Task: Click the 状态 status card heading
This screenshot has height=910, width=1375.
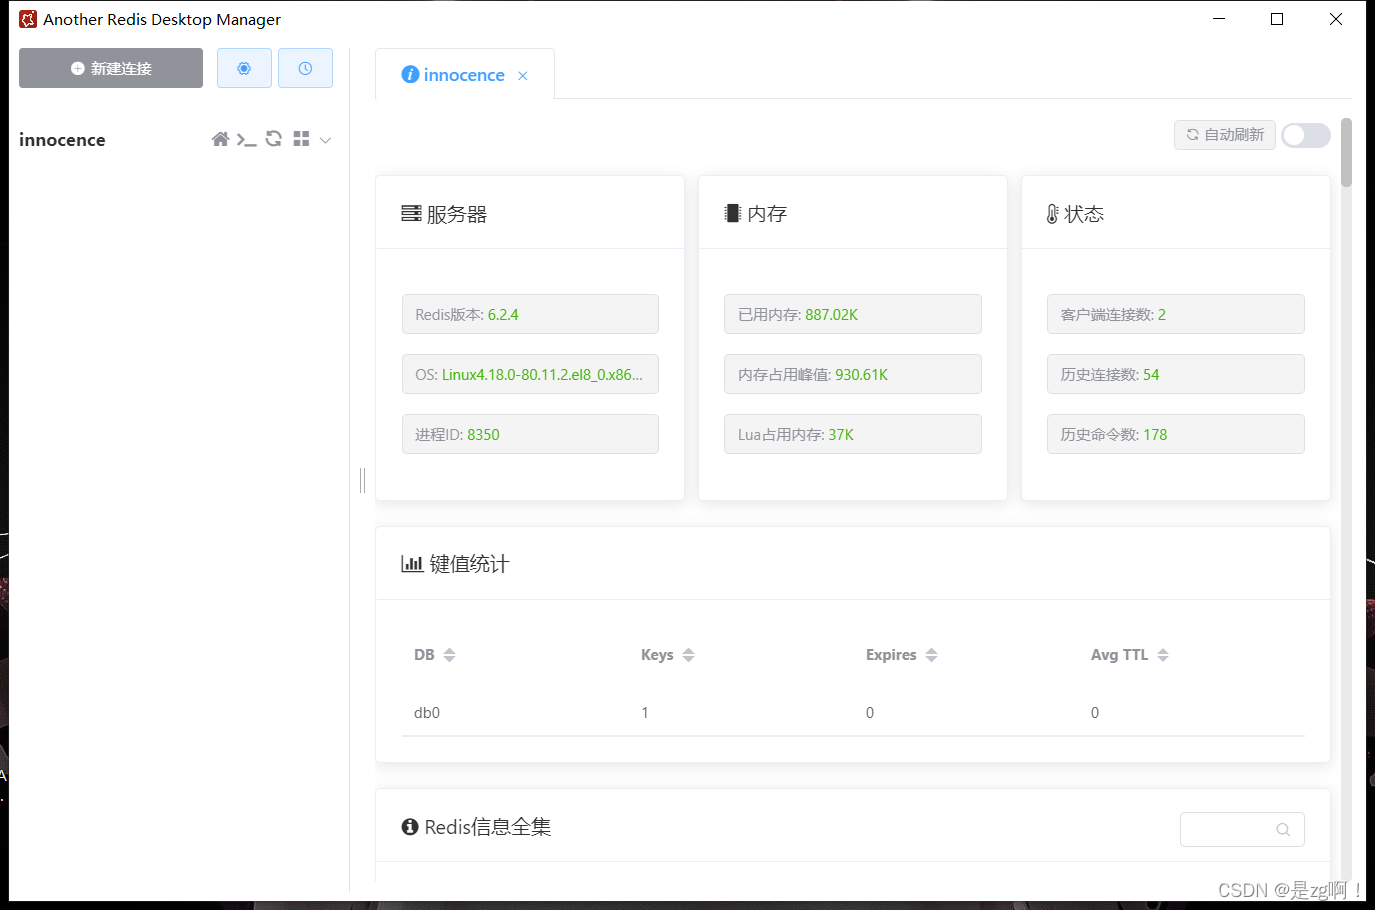Action: pos(1075,214)
